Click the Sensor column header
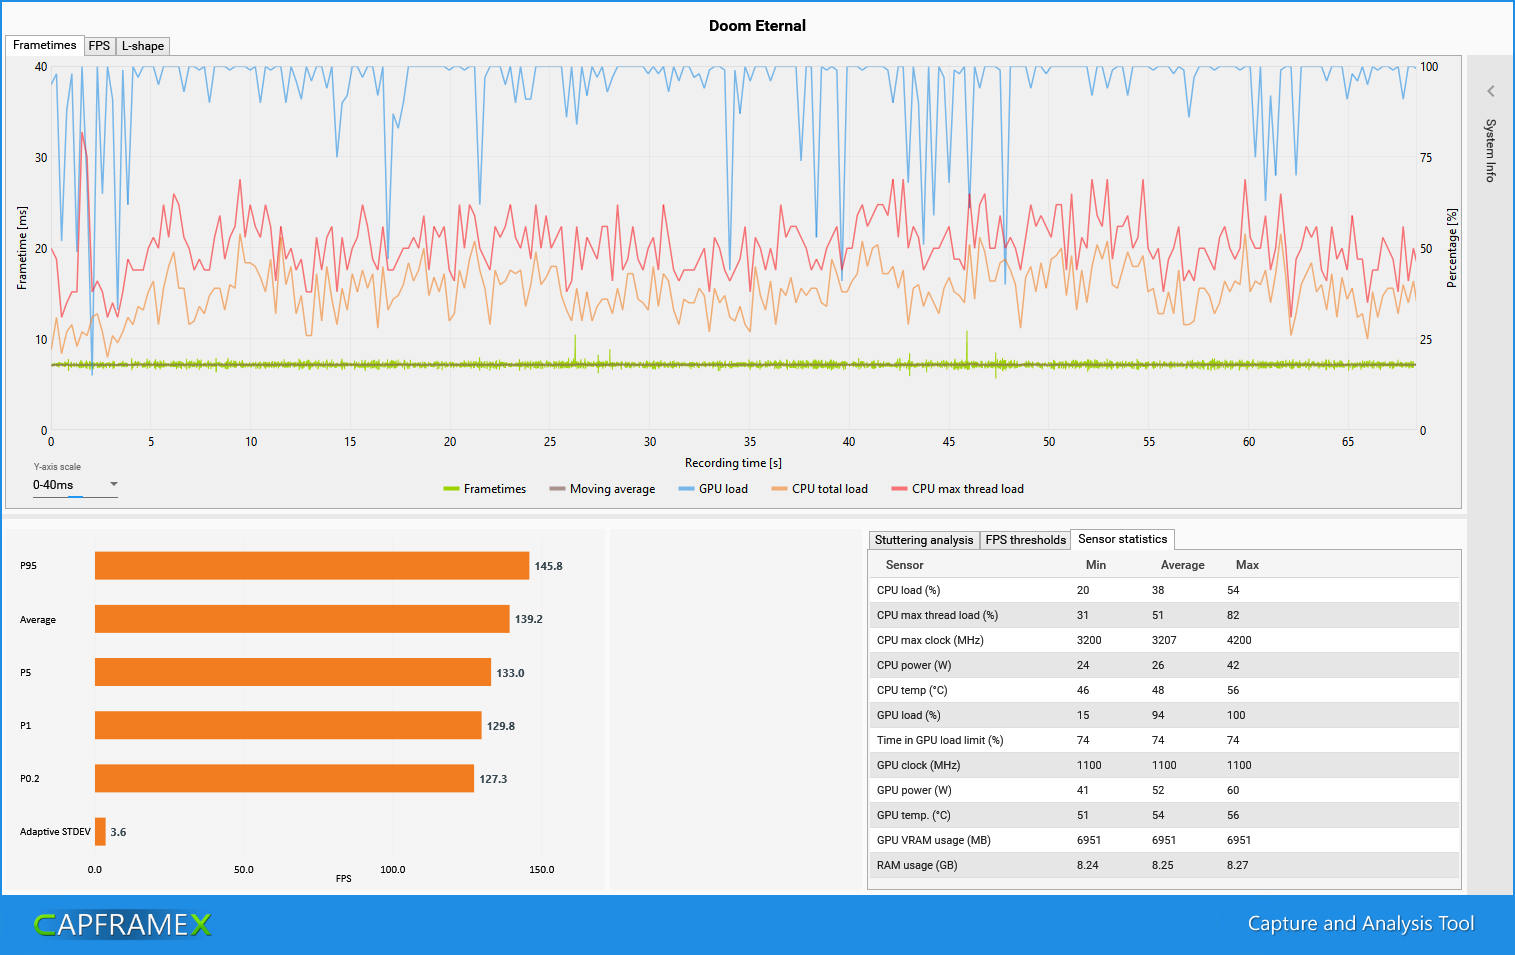This screenshot has height=955, width=1515. 904,565
